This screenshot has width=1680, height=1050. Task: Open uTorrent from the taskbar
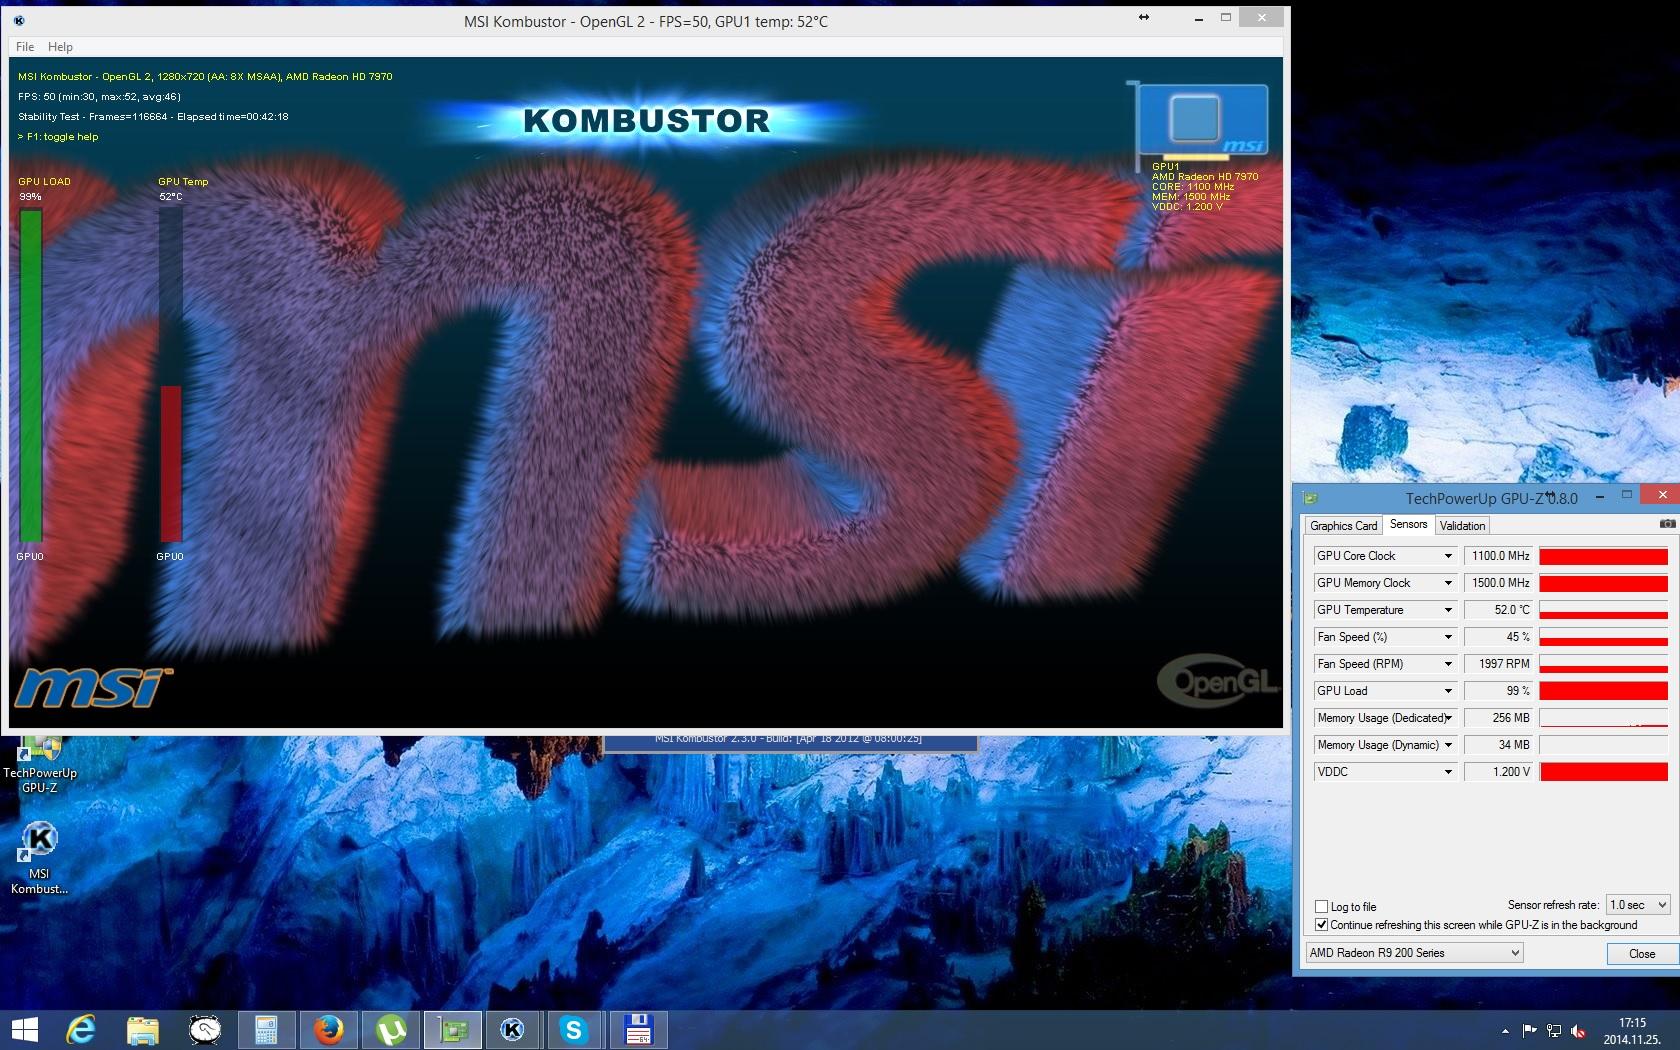point(390,1030)
